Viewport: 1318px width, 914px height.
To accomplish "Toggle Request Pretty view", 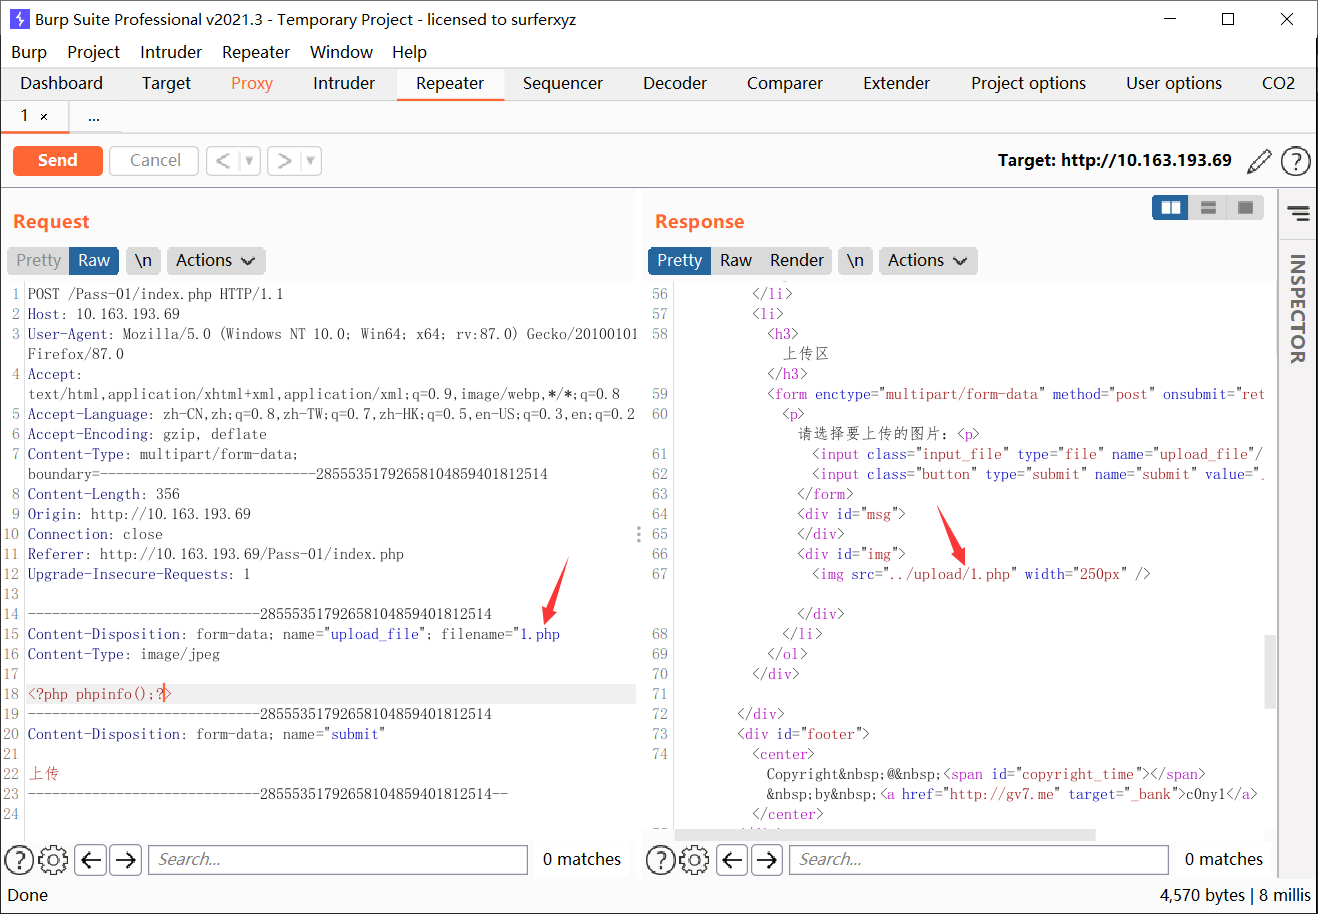I will tap(38, 260).
